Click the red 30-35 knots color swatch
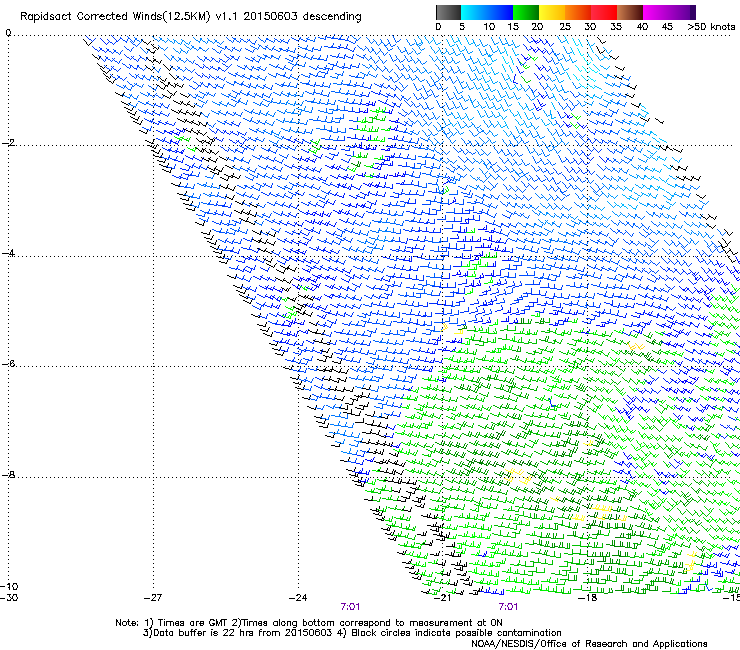This screenshot has height=650, width=740. (x=604, y=12)
